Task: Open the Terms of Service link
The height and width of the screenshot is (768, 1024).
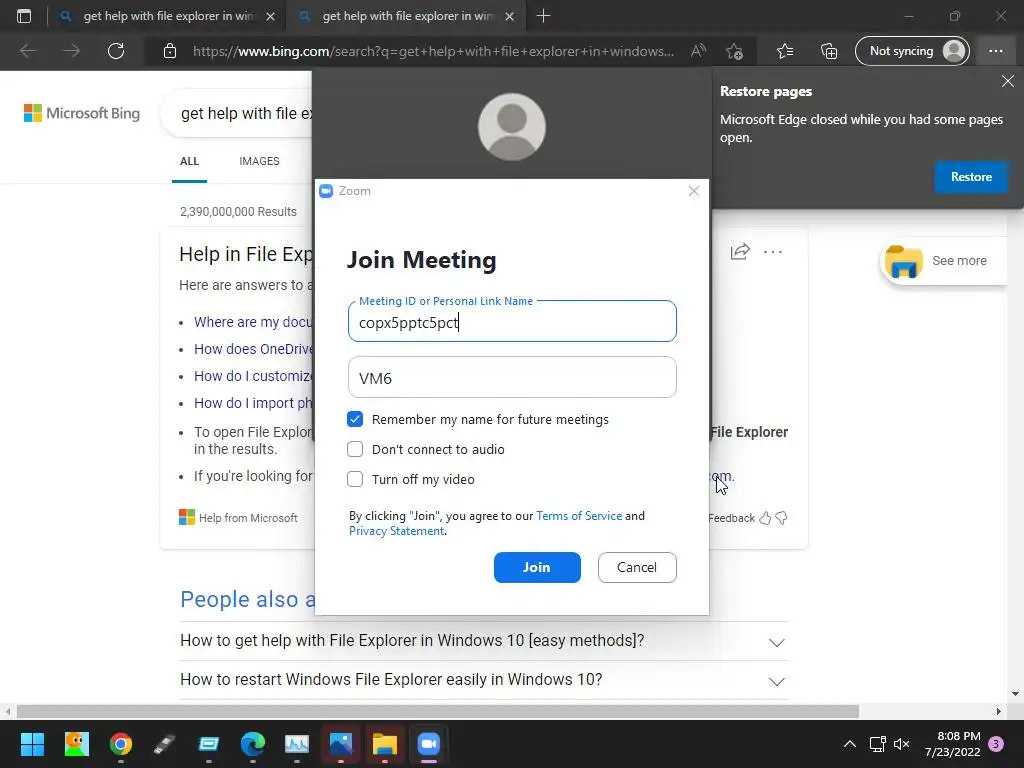Action: [579, 516]
